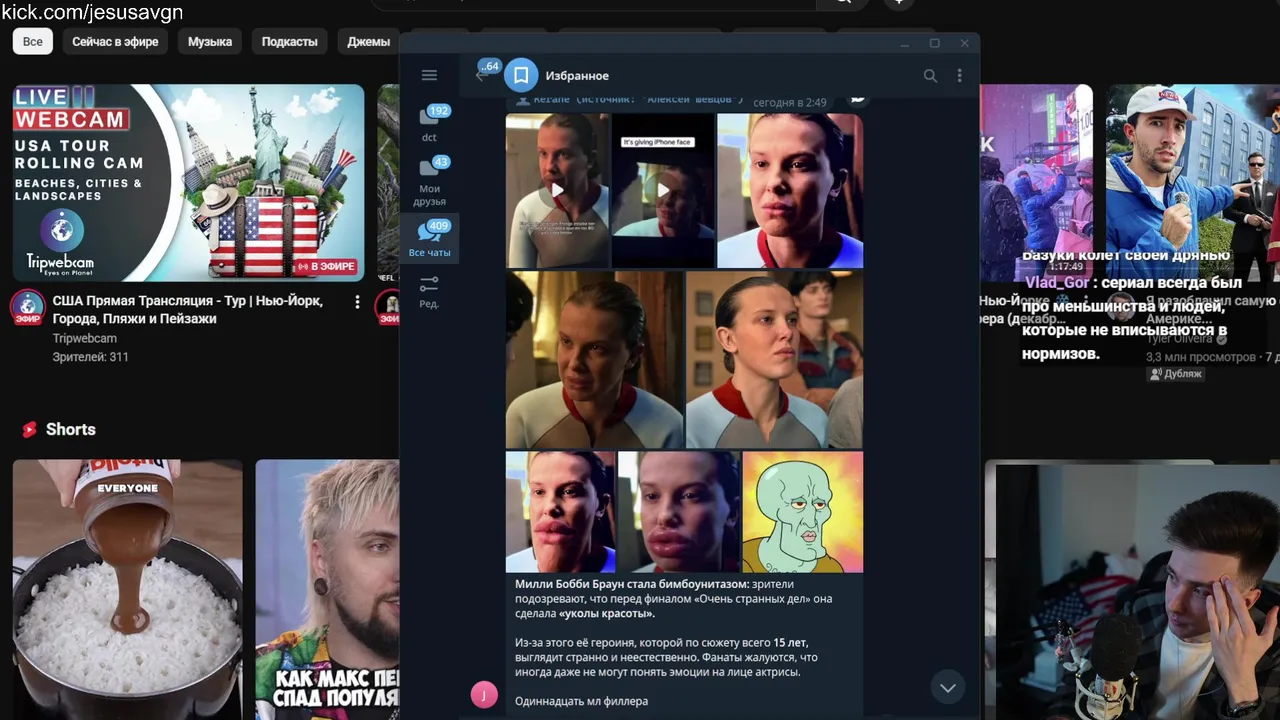Open the Nutella rice Short
The image size is (1280, 720).
[127, 589]
